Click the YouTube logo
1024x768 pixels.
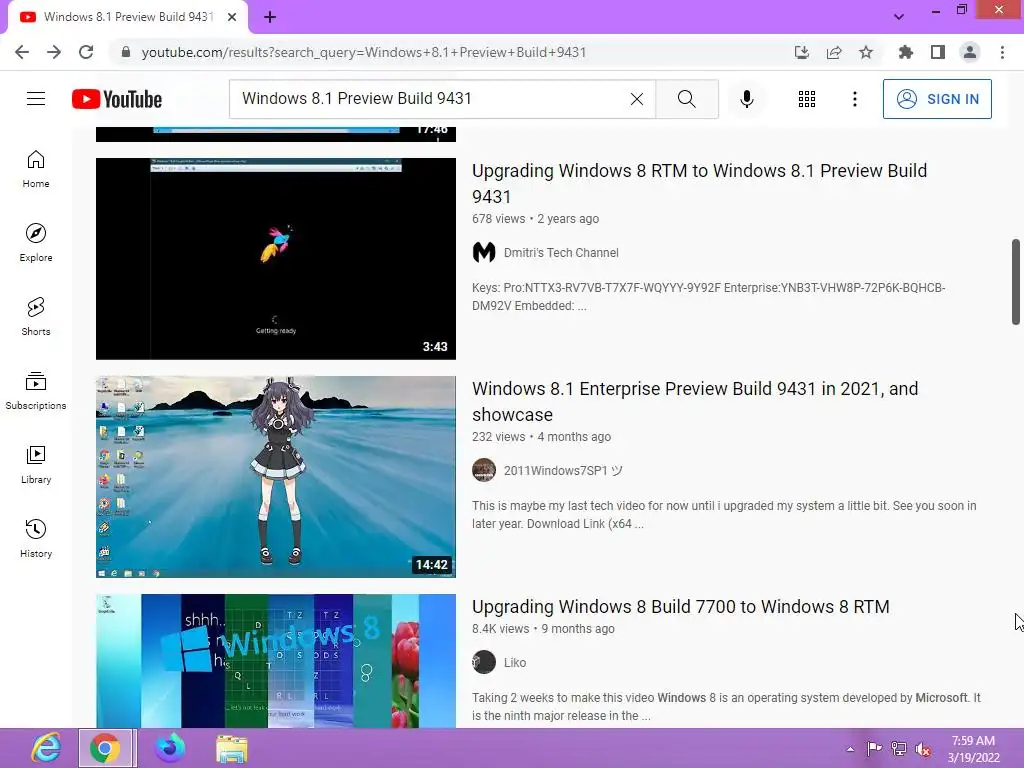(117, 99)
